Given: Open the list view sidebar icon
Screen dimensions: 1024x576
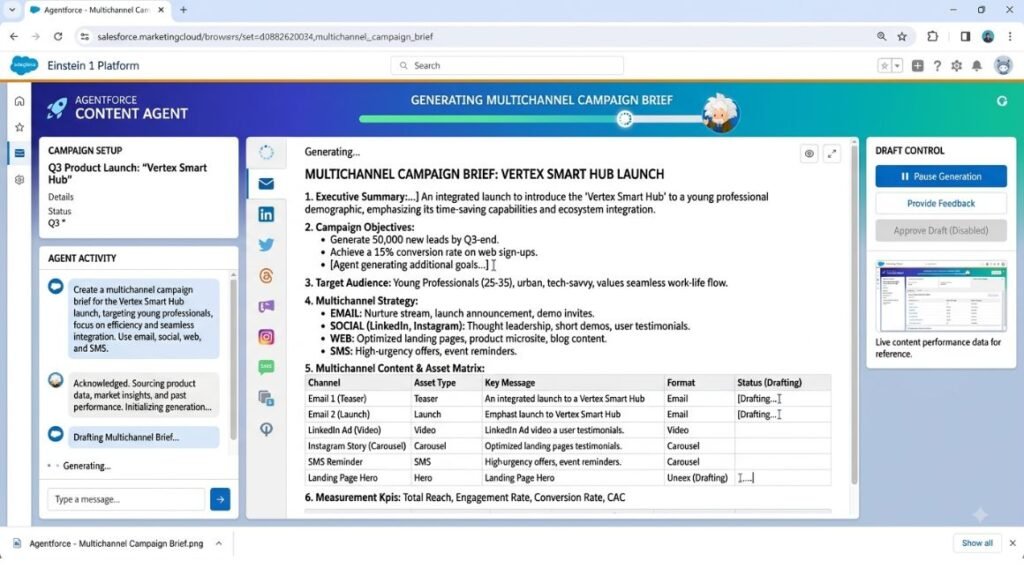Looking at the screenshot, I should [20, 153].
